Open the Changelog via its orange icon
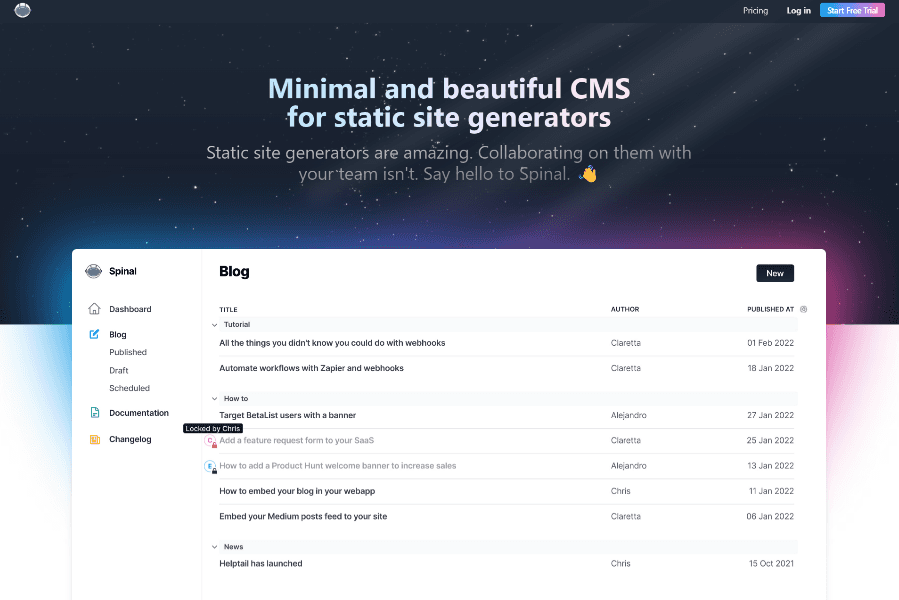The image size is (899, 600). tap(93, 438)
